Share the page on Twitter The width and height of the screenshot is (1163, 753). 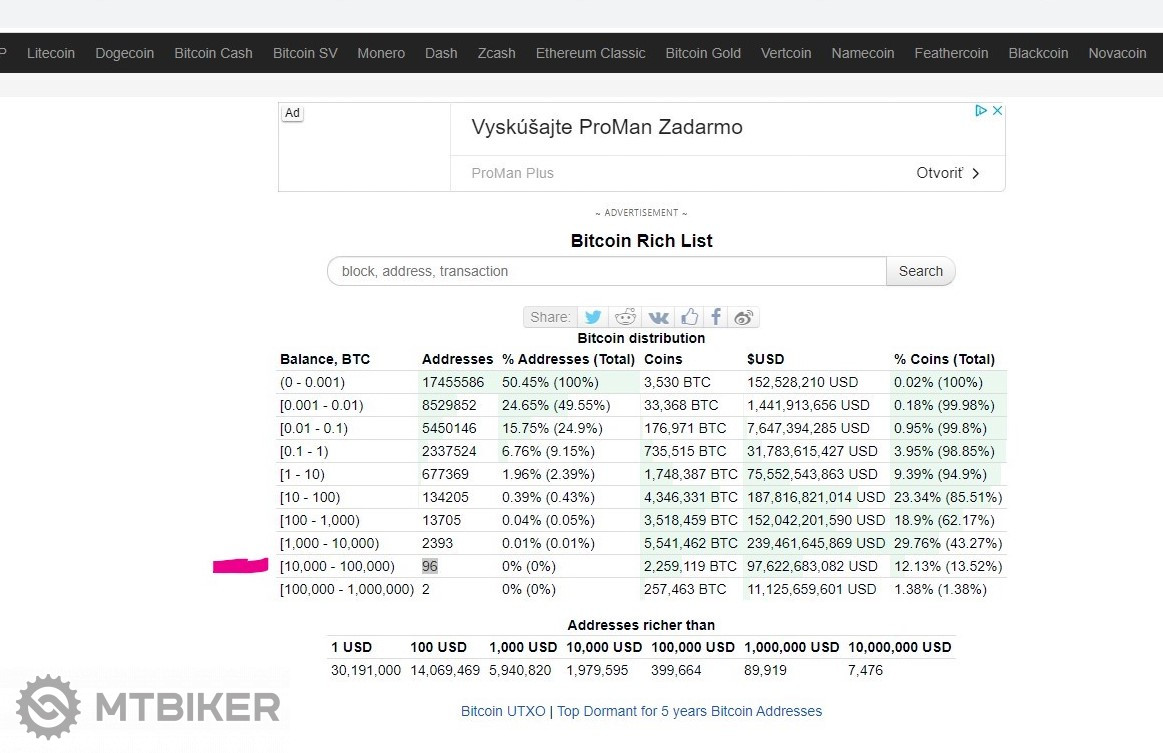[594, 317]
